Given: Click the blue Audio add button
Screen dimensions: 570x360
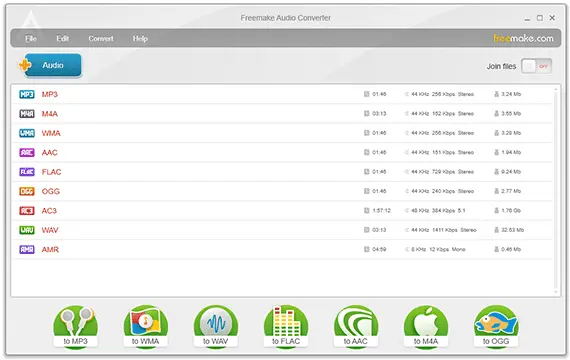Looking at the screenshot, I should [53, 65].
